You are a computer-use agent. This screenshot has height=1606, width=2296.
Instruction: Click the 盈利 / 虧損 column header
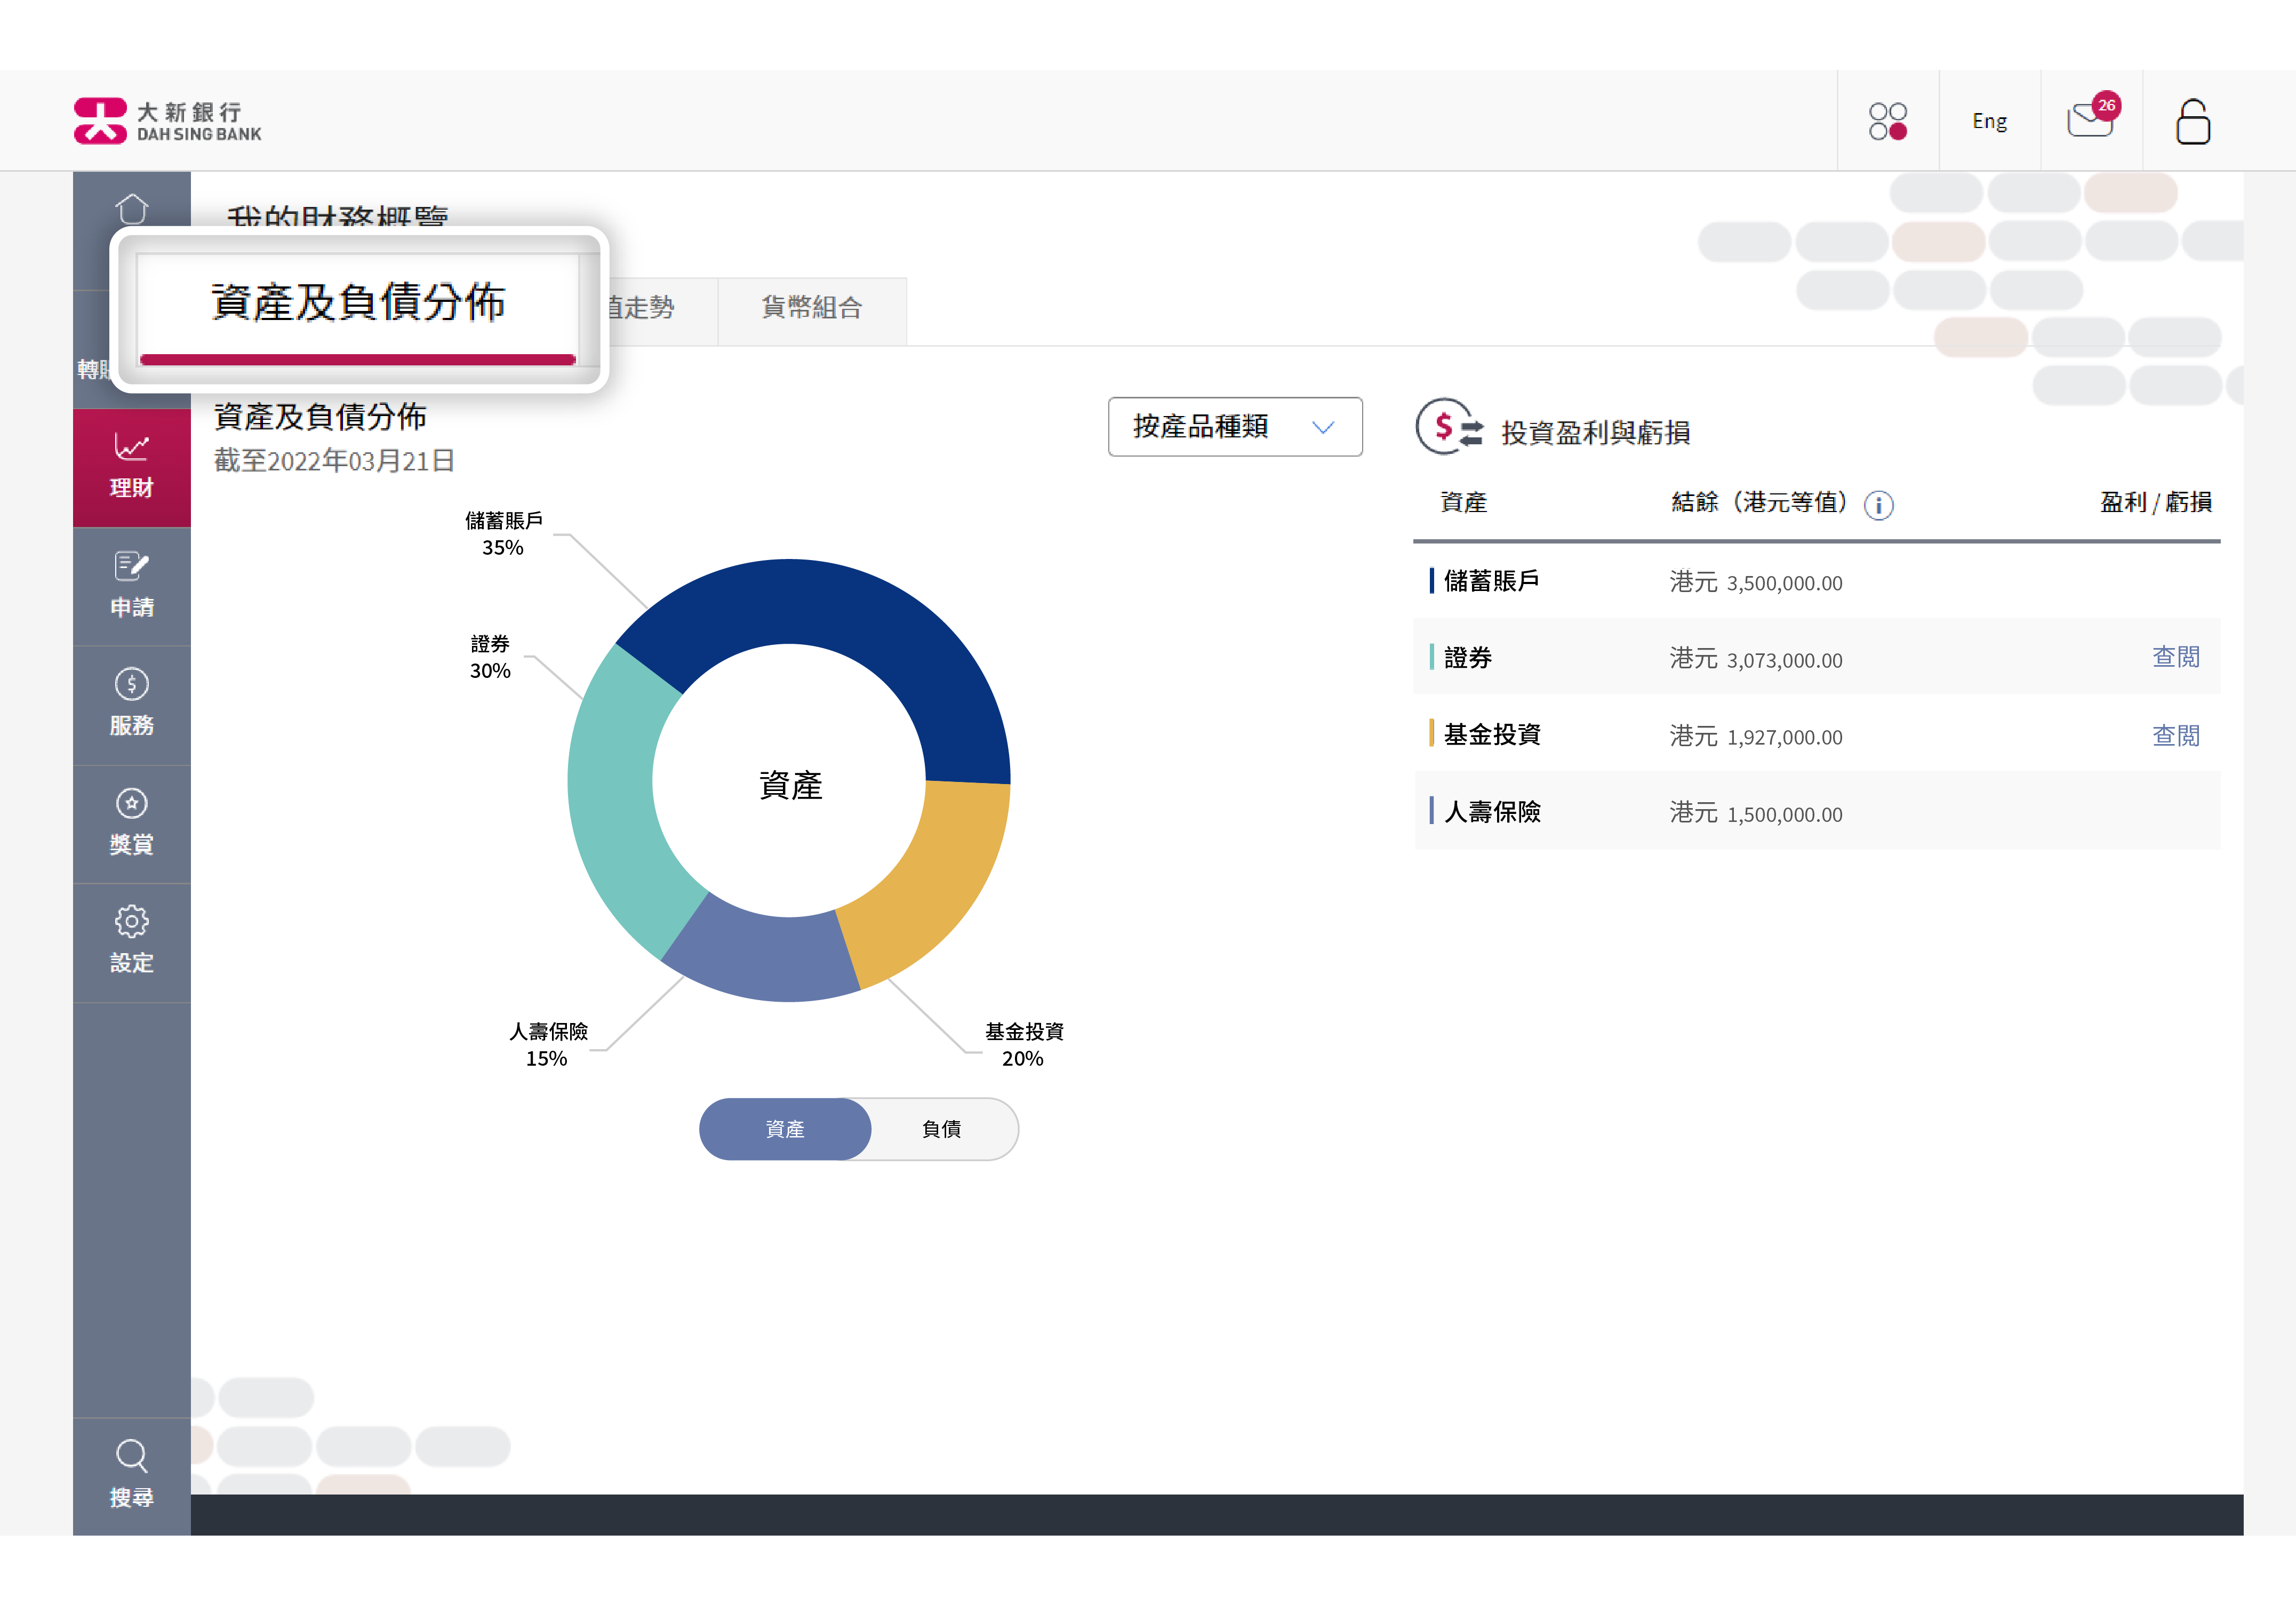pyautogui.click(x=2155, y=503)
